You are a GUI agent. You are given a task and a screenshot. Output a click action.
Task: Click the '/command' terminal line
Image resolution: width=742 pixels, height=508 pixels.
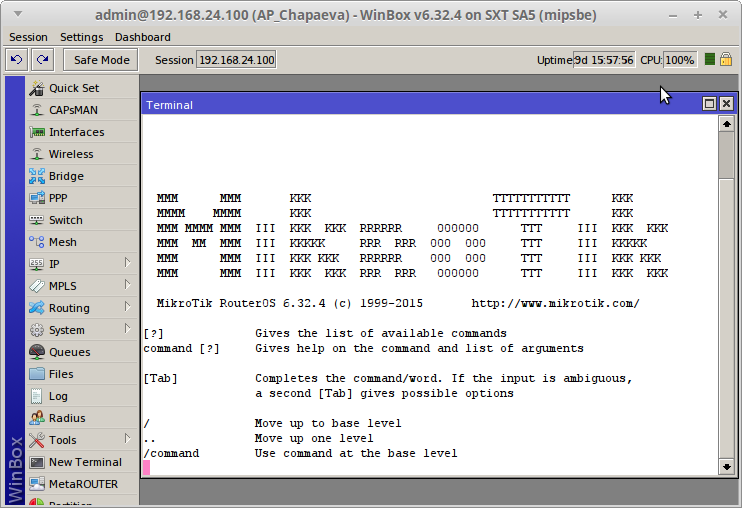[171, 453]
